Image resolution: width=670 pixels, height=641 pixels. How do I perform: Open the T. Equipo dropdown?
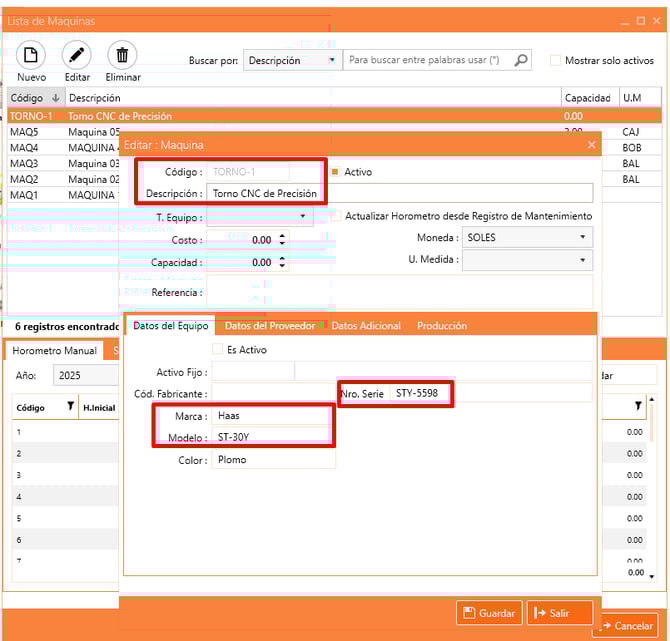pos(302,216)
